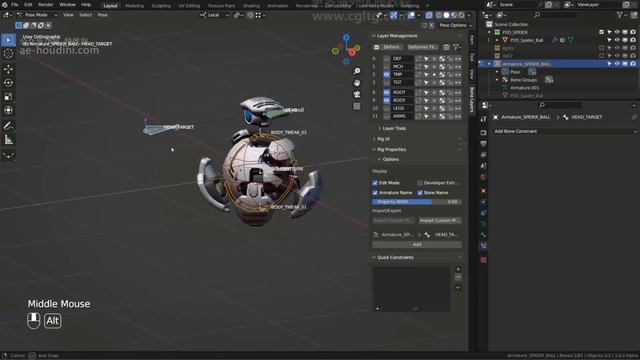Image resolution: width=640 pixels, height=360 pixels.
Task: Click the Add button under Rig Properties
Action: pyautogui.click(x=417, y=244)
